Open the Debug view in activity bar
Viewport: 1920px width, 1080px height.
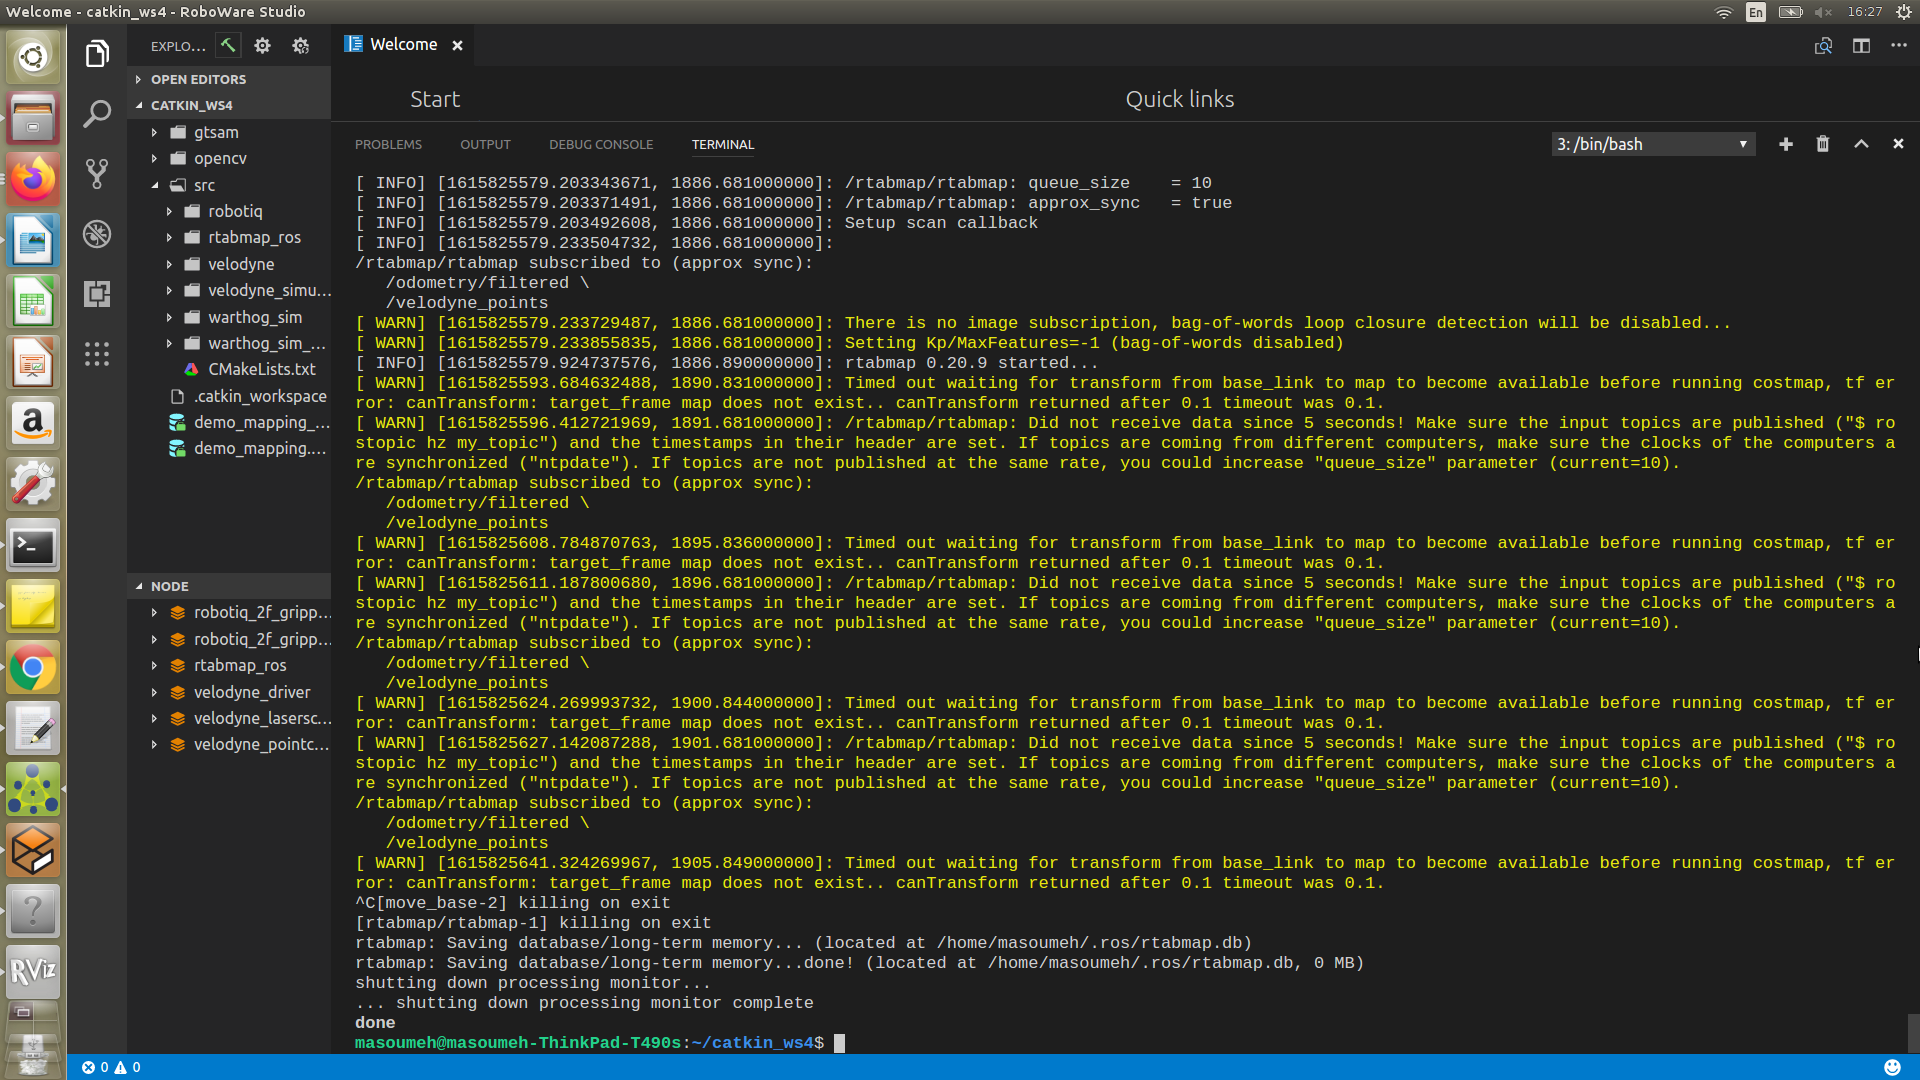[97, 234]
